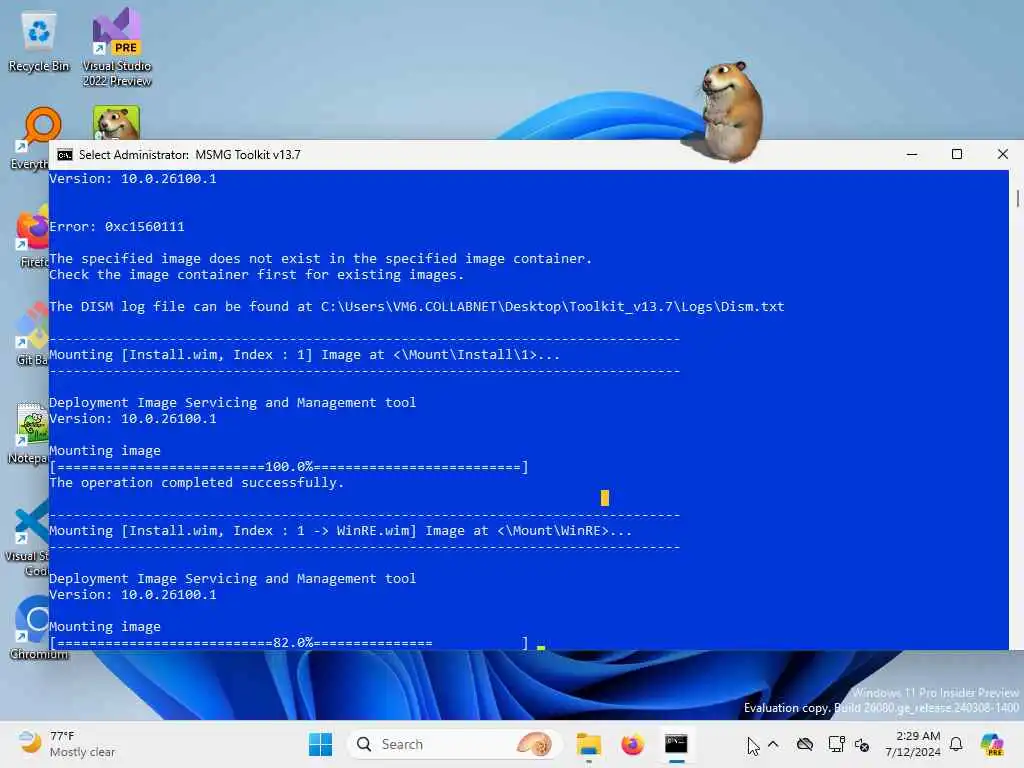
Task: Open the Everything search desktop shortcut
Action: [31, 137]
